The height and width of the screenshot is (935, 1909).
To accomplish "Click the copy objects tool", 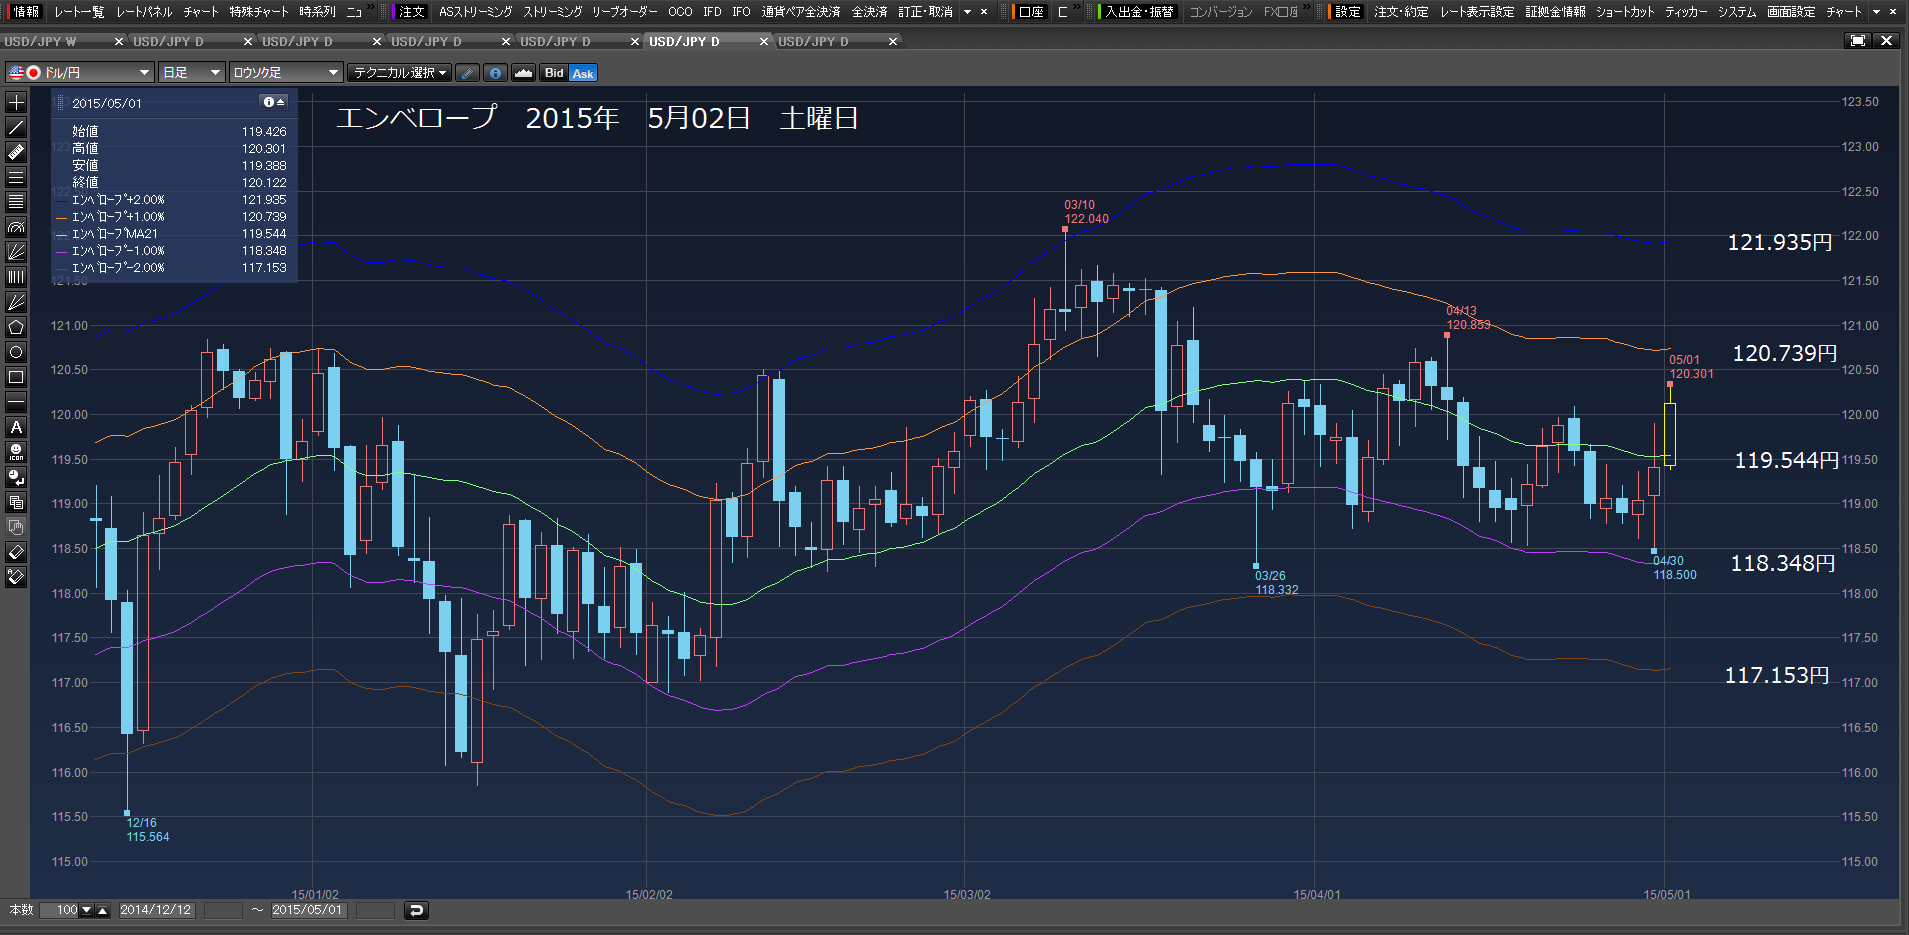I will pos(16,502).
